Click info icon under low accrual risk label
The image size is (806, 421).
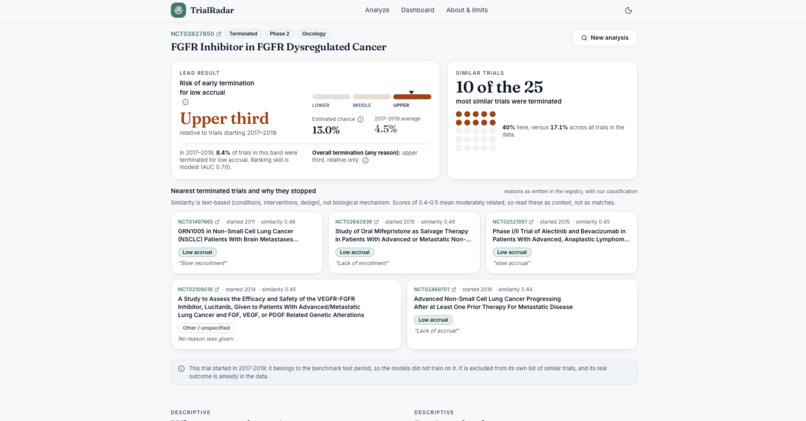click(x=185, y=102)
